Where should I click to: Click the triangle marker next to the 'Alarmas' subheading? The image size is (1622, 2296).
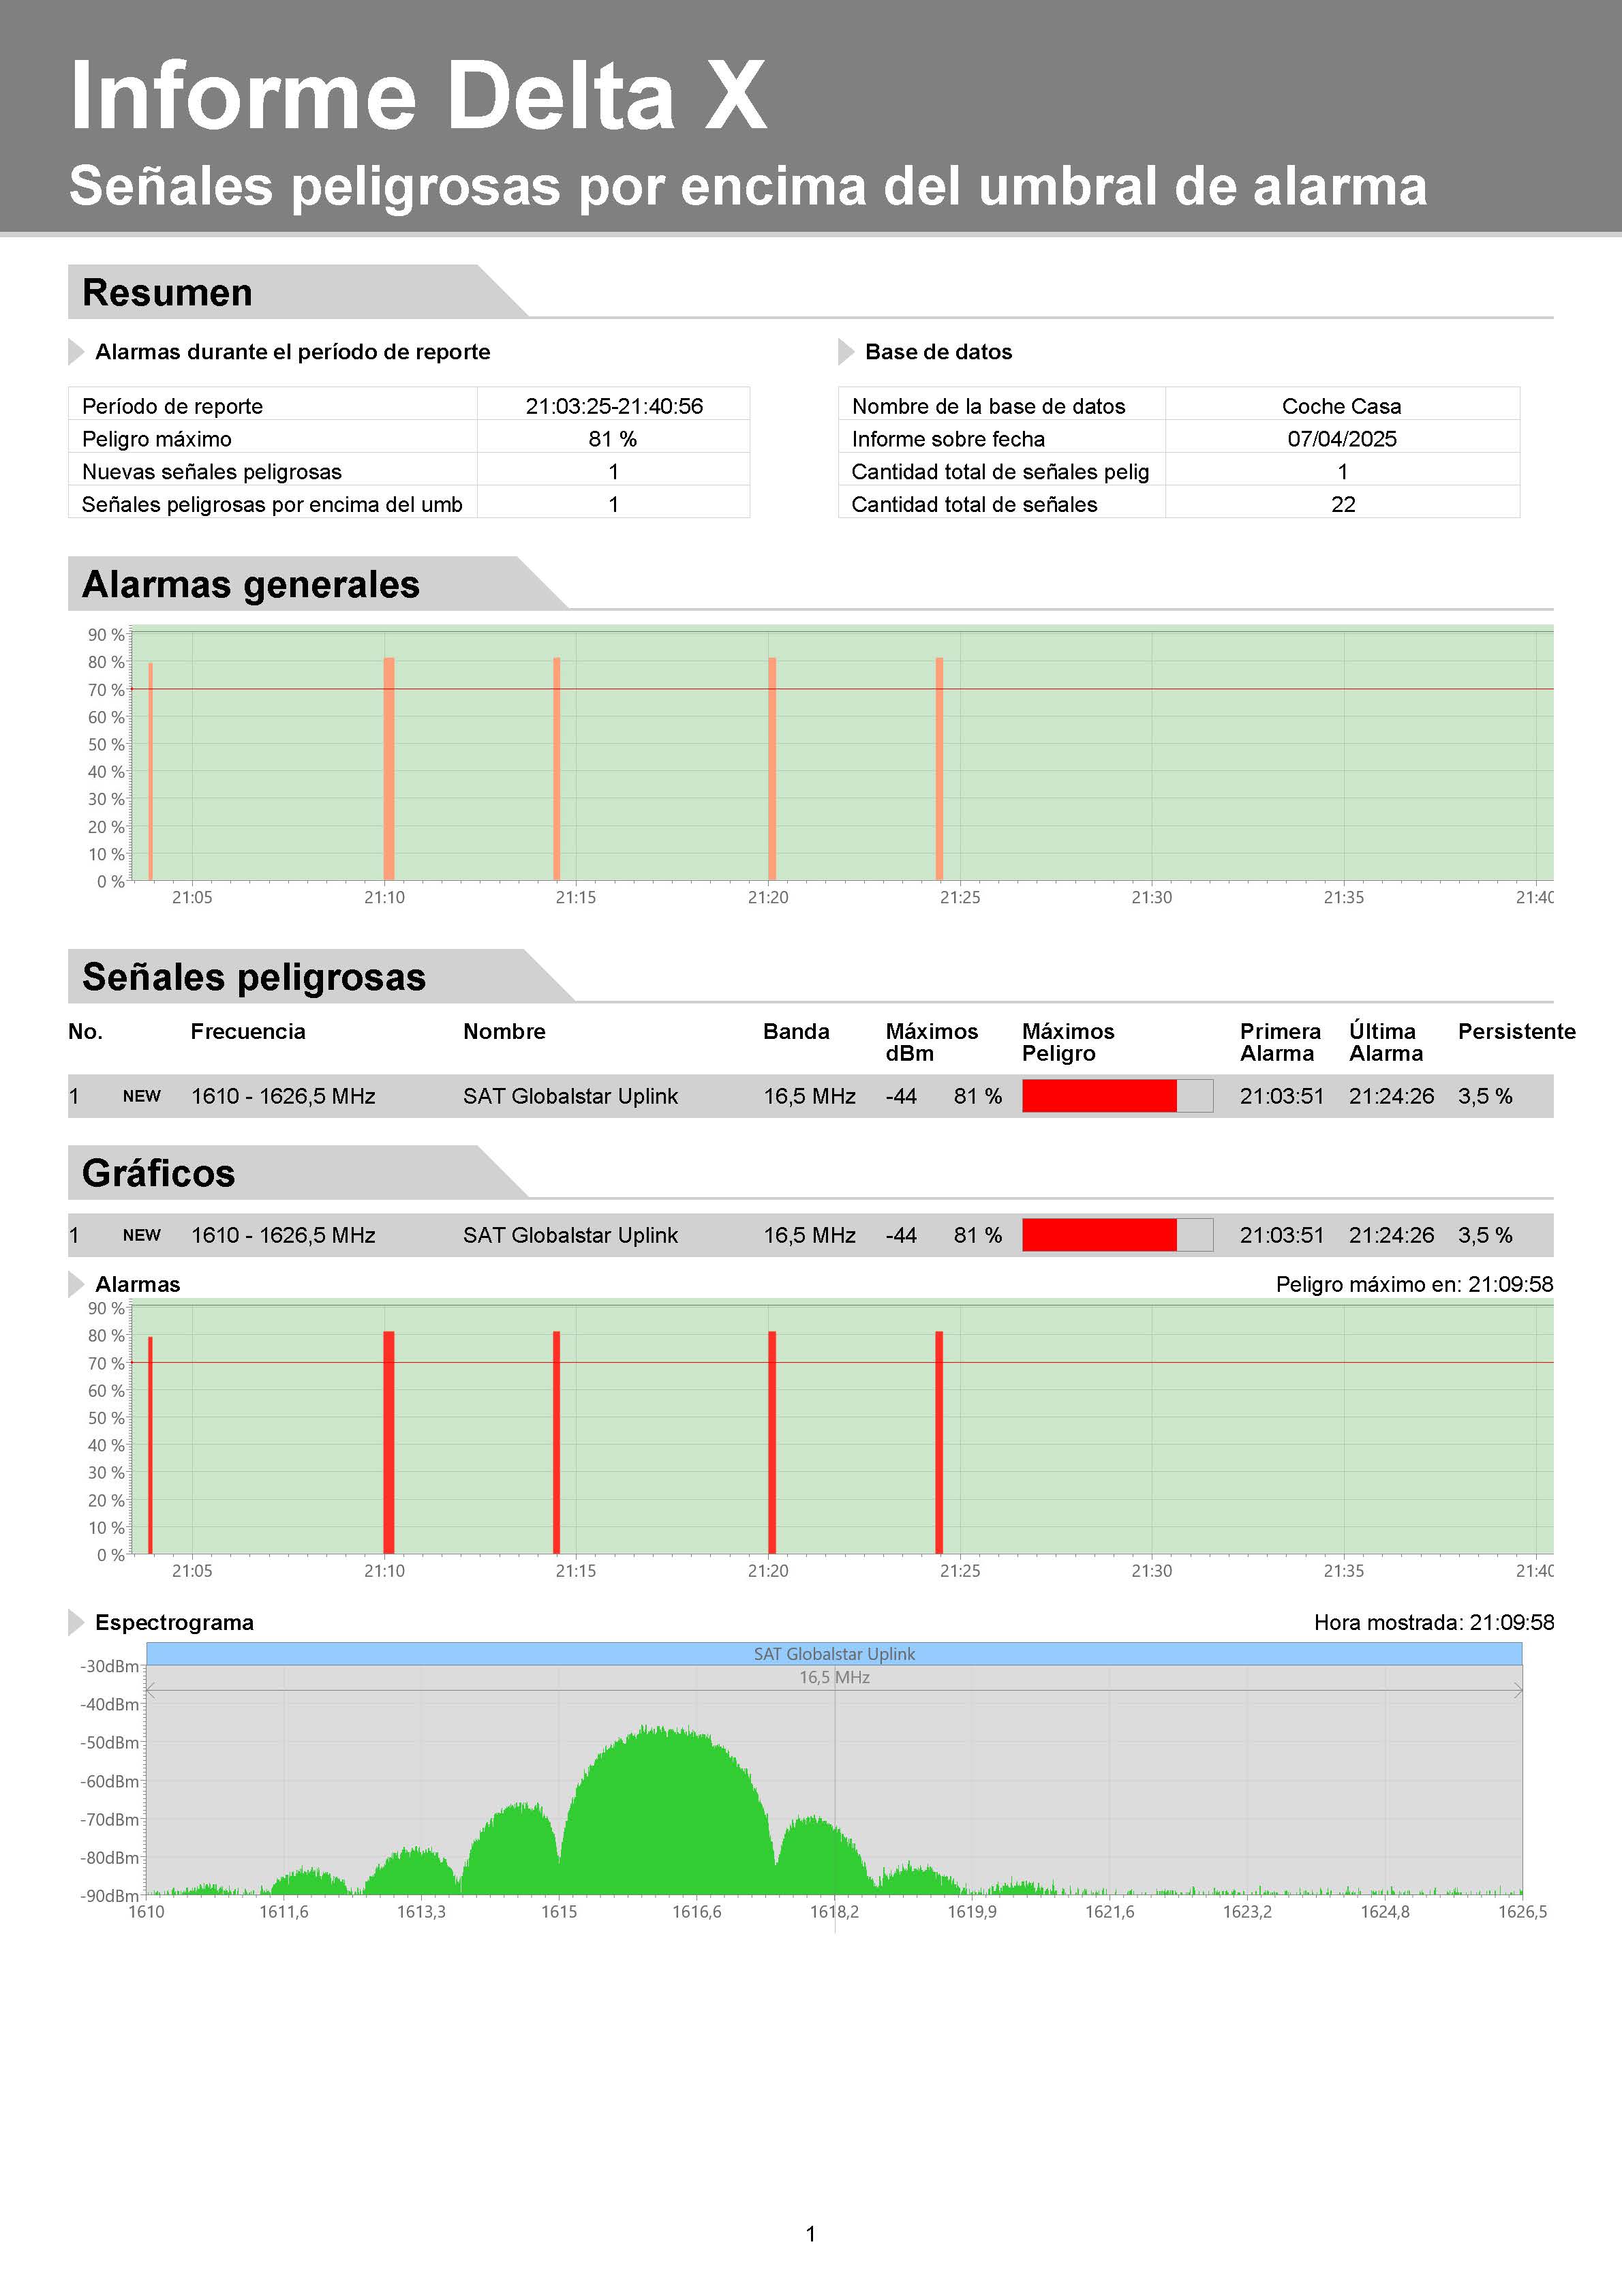[x=76, y=1284]
